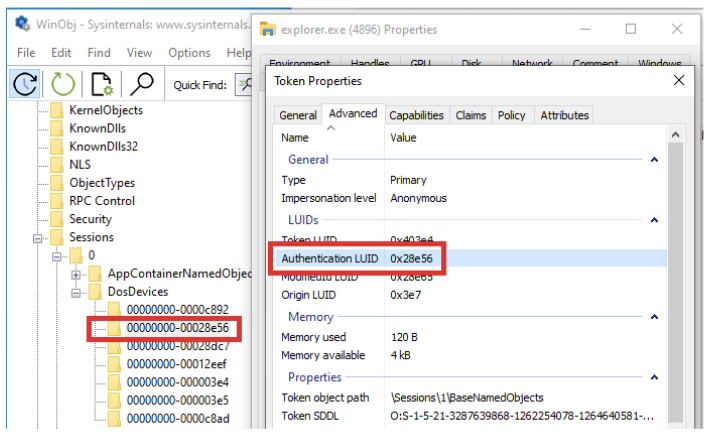Select the 00000000-00028e56 tree item

pos(175,327)
